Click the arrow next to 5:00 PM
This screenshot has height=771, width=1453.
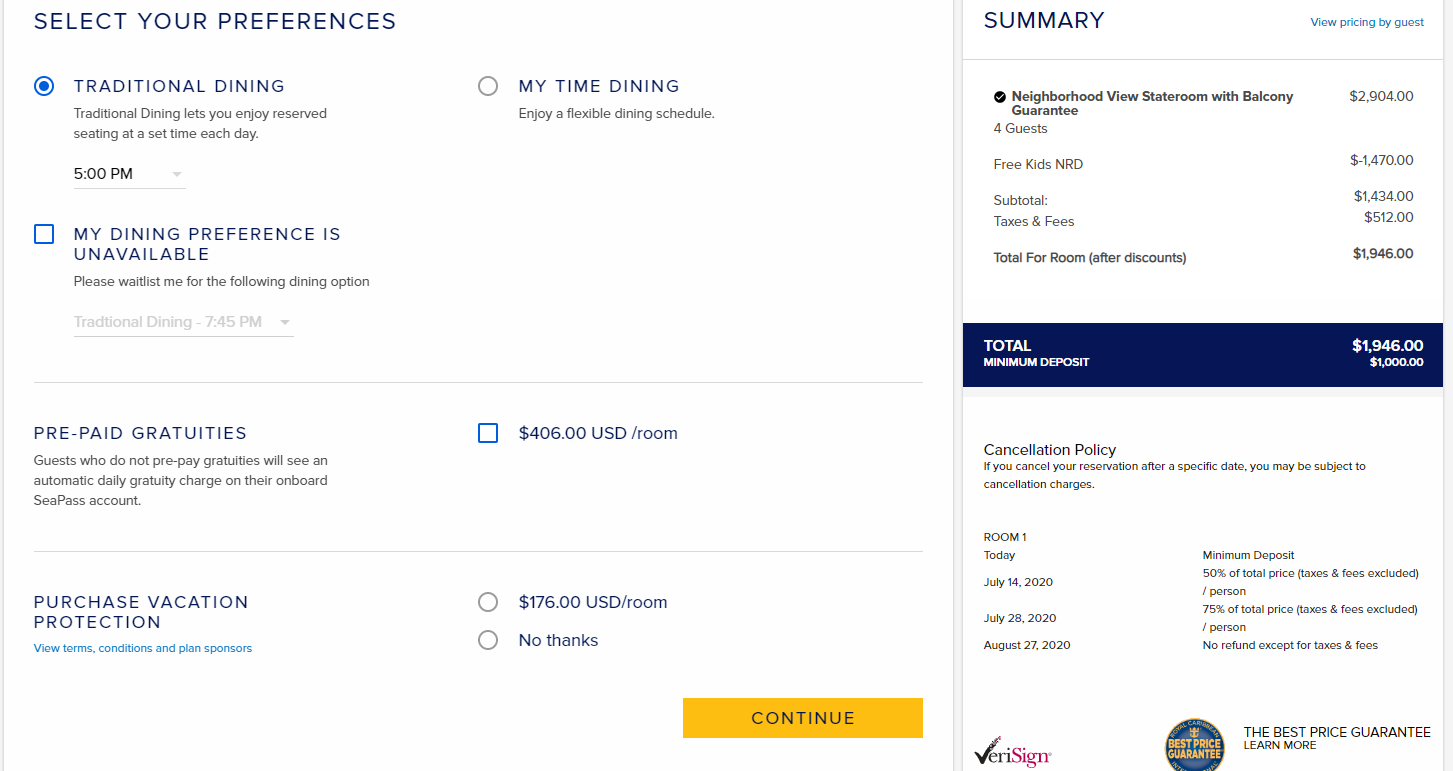[177, 175]
